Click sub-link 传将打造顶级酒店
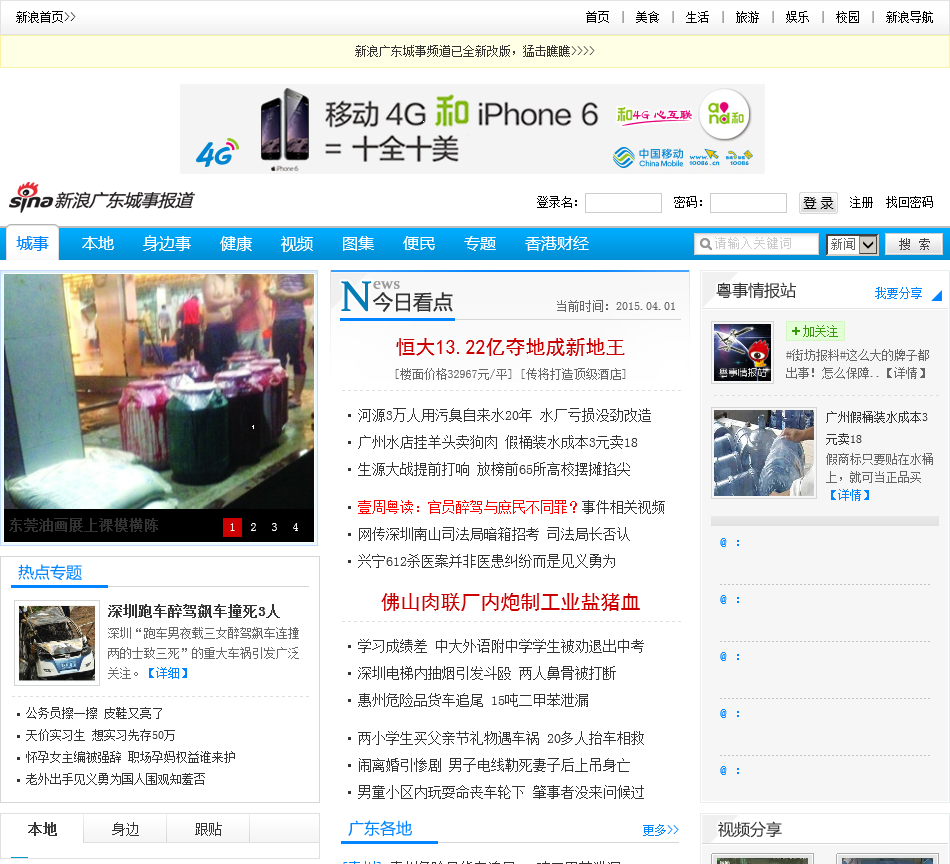 573,374
